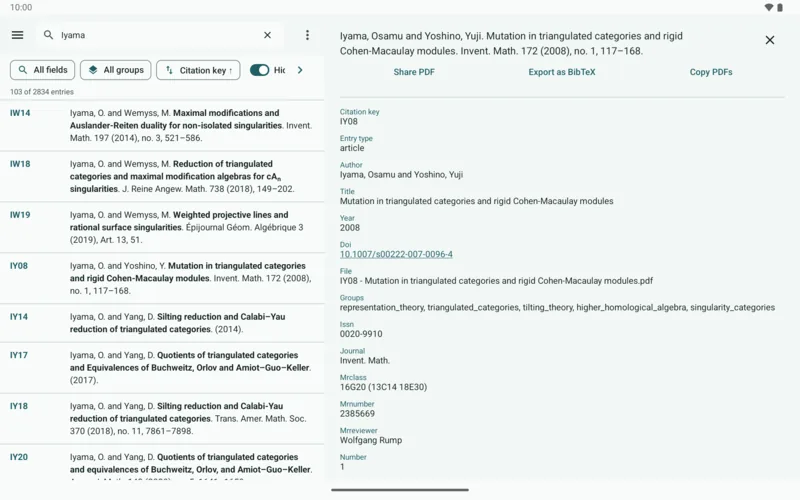Tap Export as BibTeX

(x=562, y=72)
